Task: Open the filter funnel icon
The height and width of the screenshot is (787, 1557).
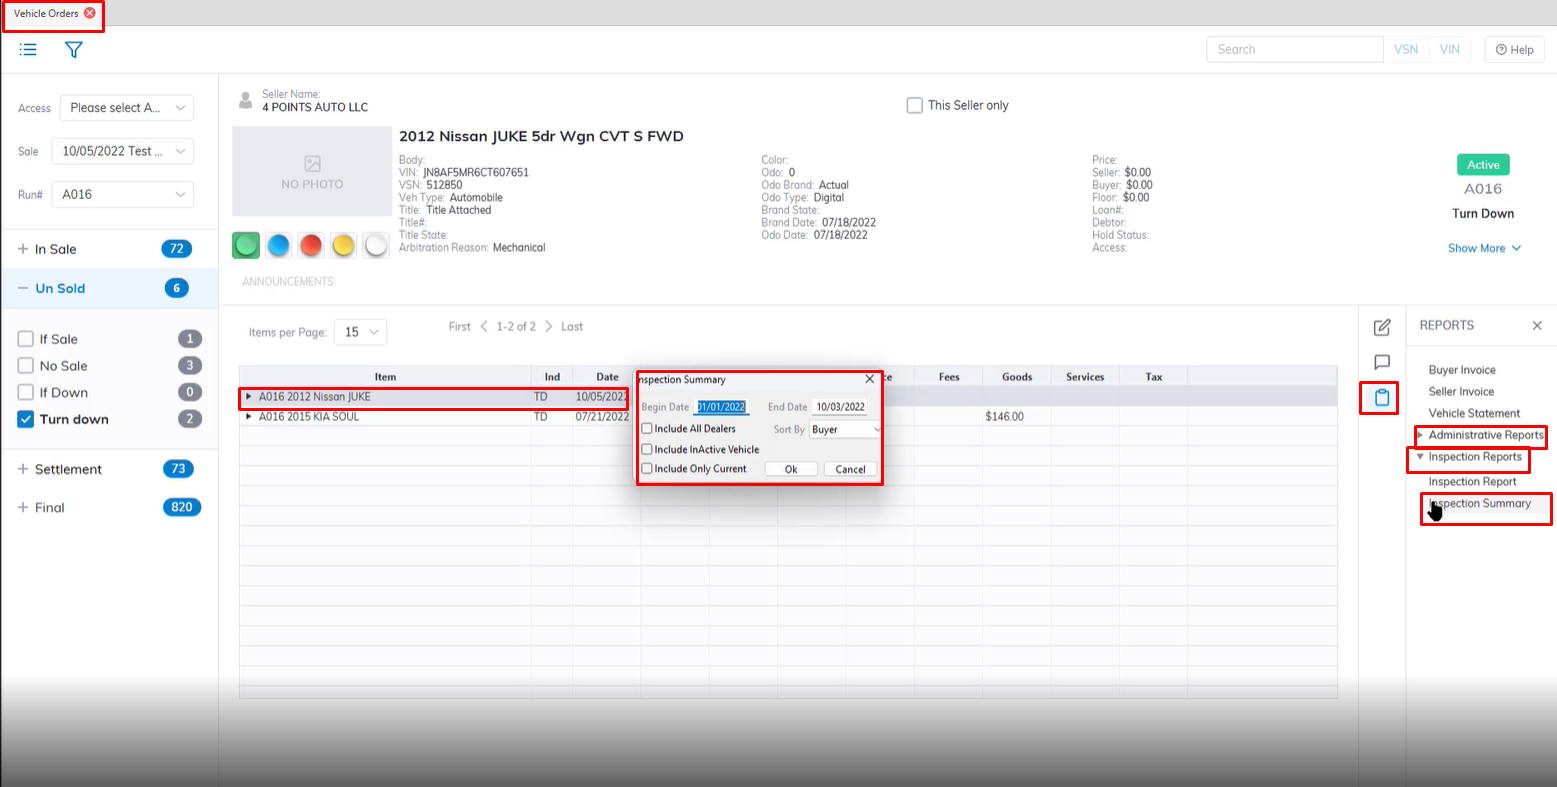Action: (x=73, y=49)
